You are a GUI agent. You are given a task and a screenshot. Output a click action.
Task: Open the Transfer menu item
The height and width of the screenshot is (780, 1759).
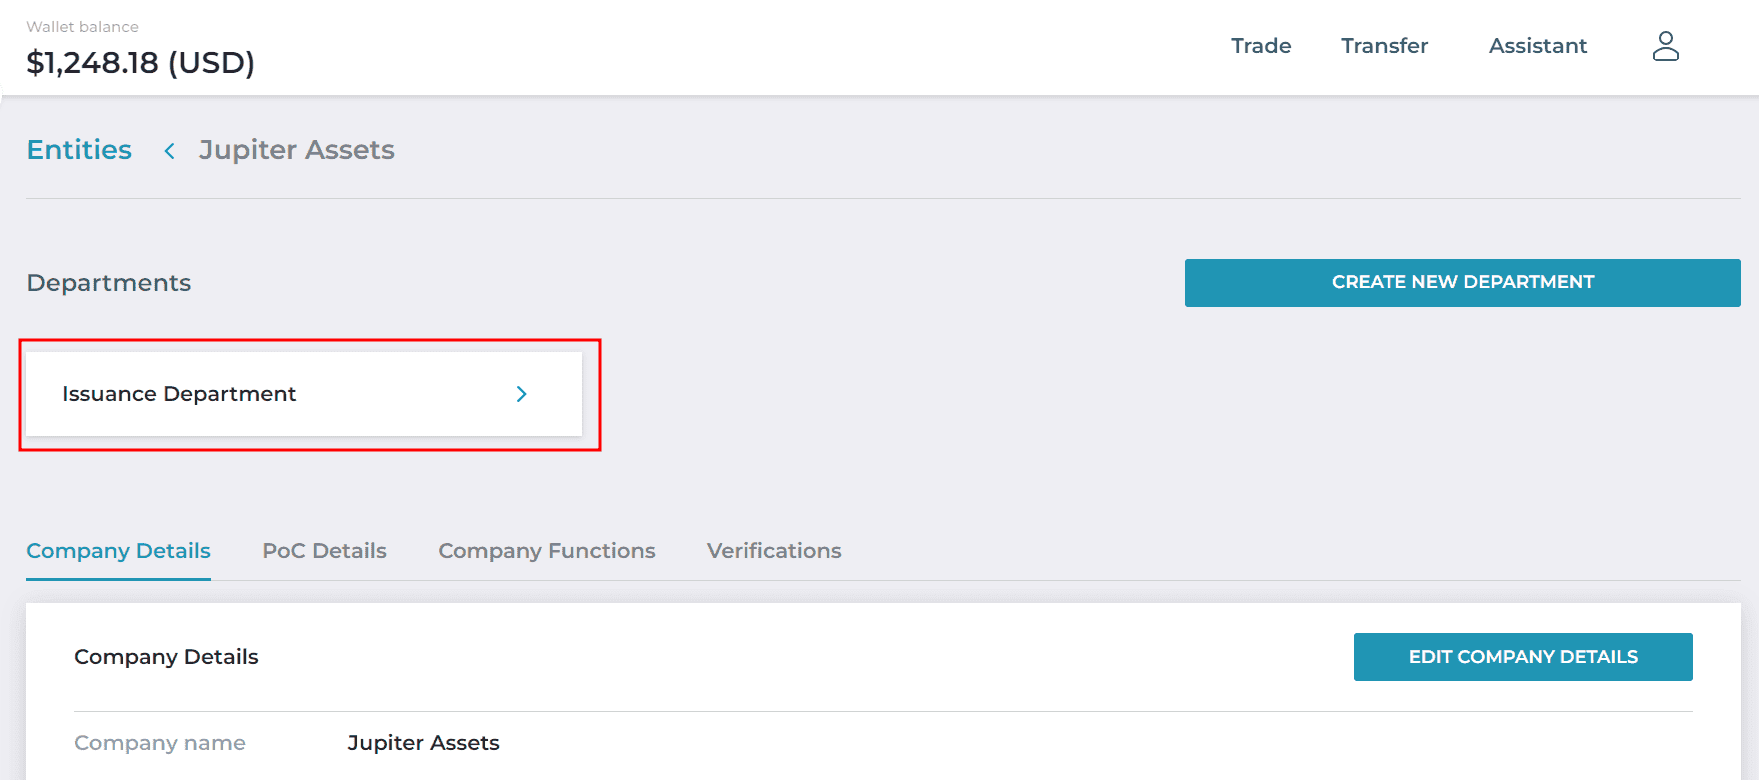click(1384, 46)
